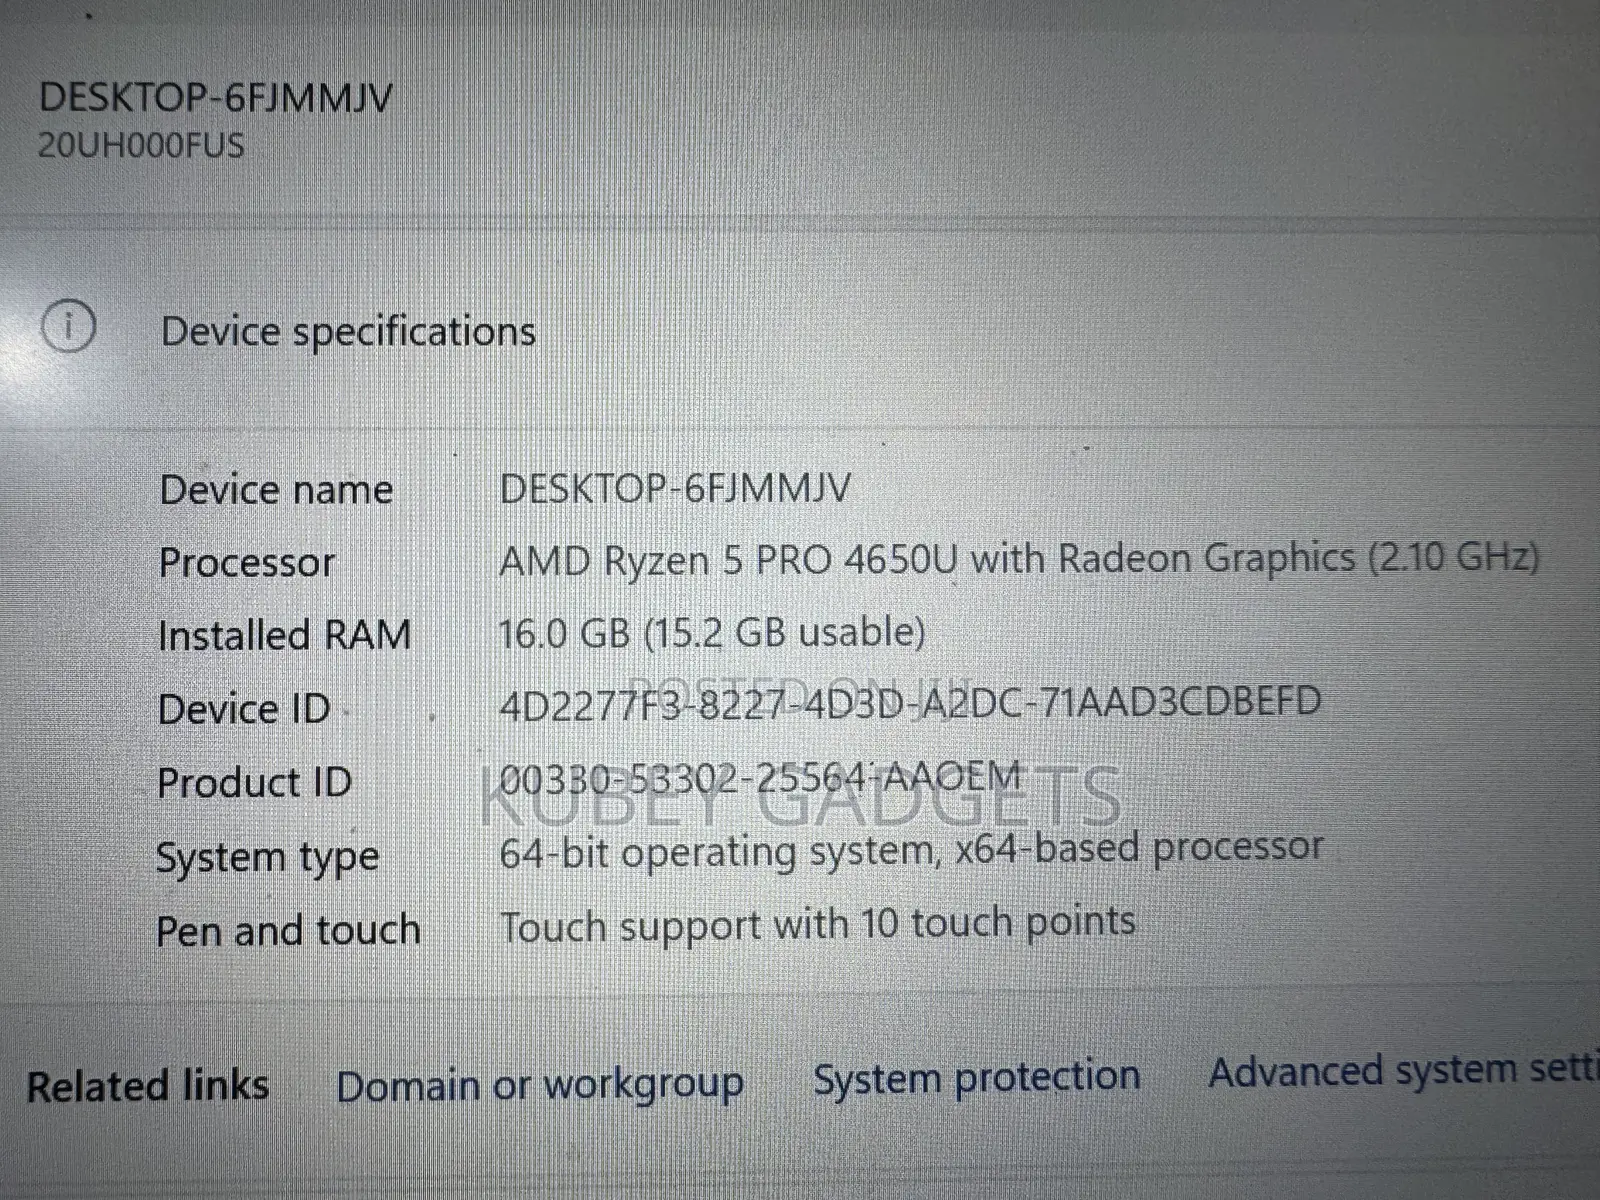Select the Device ID value 4D2277F3-8227
Image resolution: width=1600 pixels, height=1200 pixels.
(910, 704)
